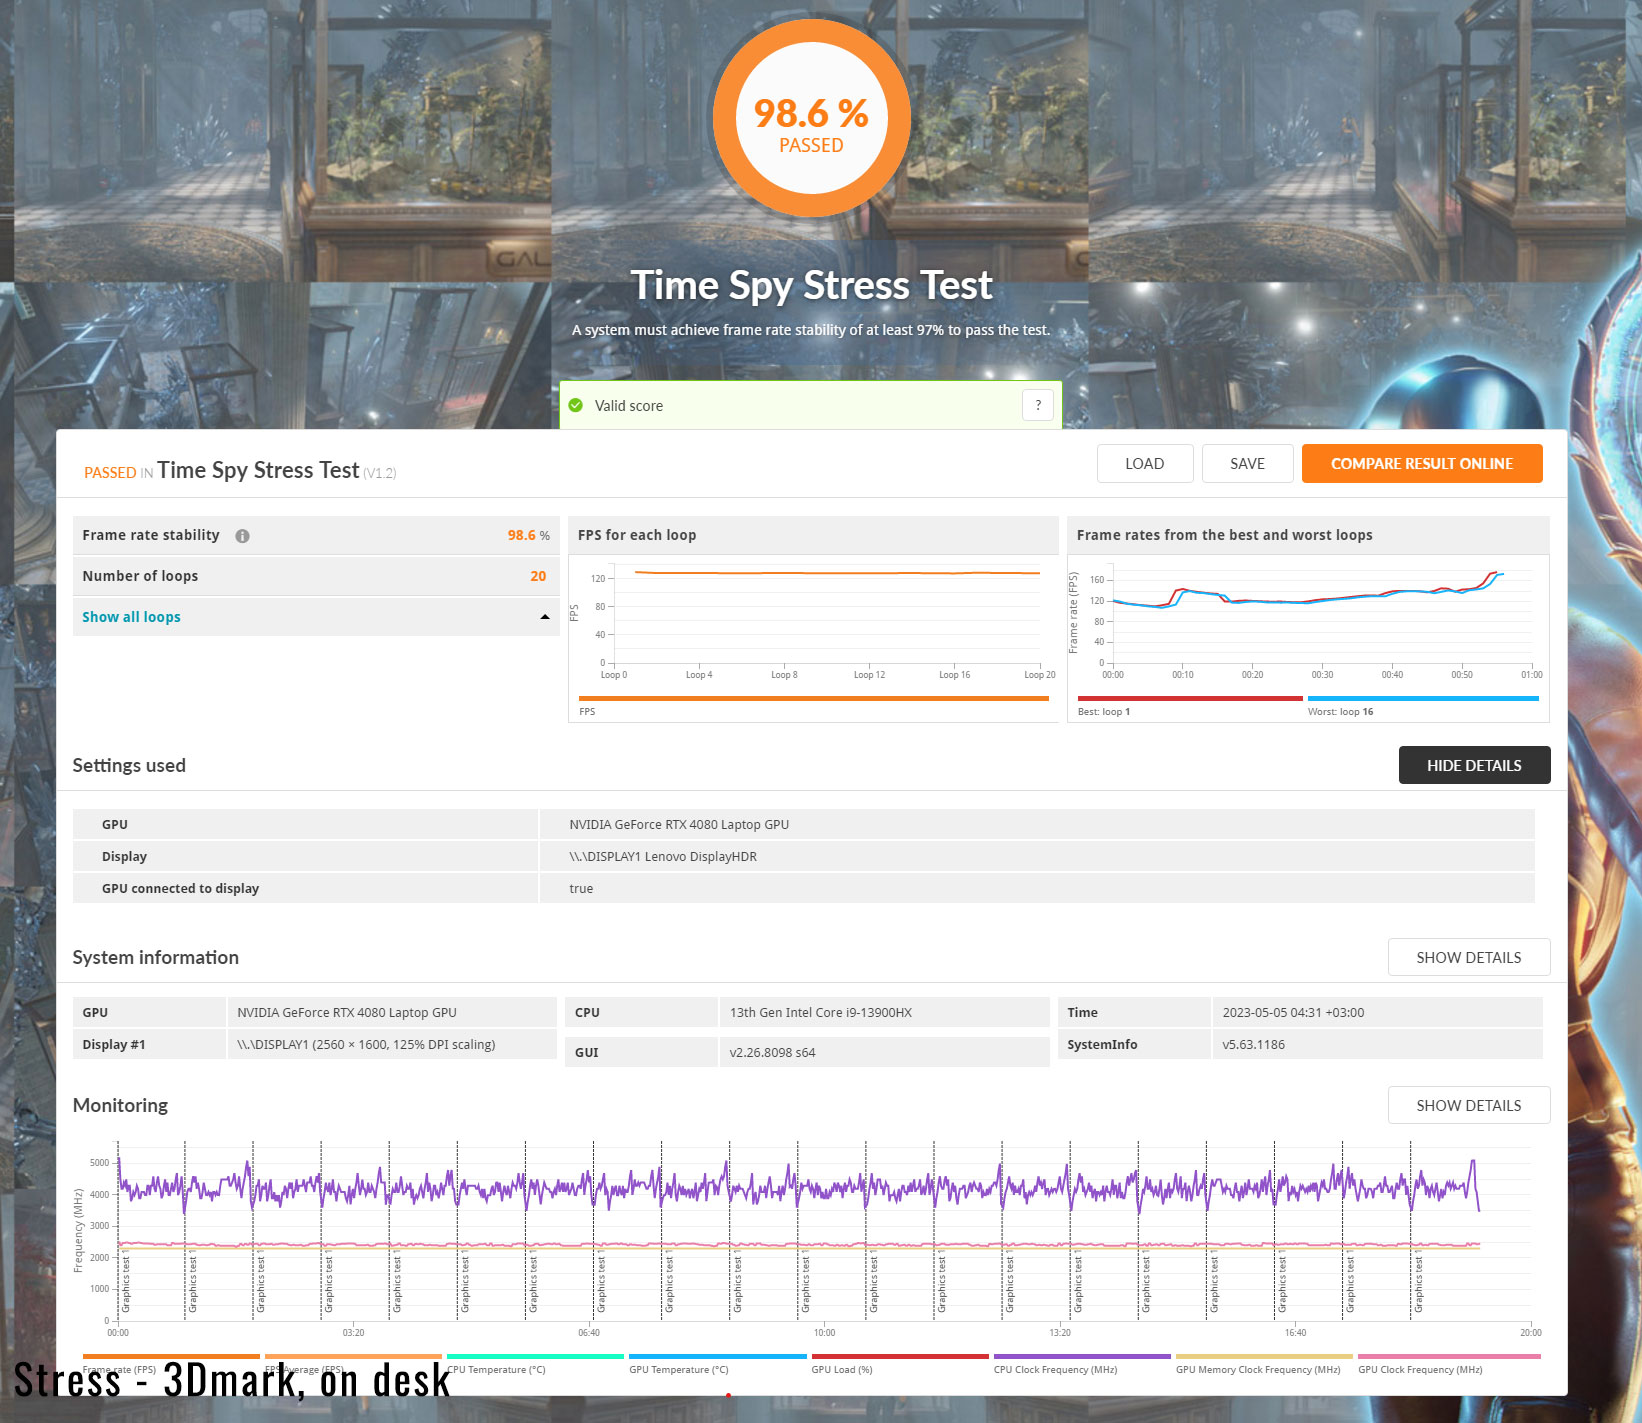Screen dimensions: 1642x1423
Task: Click the Time value 2023-05-05 04:31 +03:00
Action: (x=1293, y=1012)
